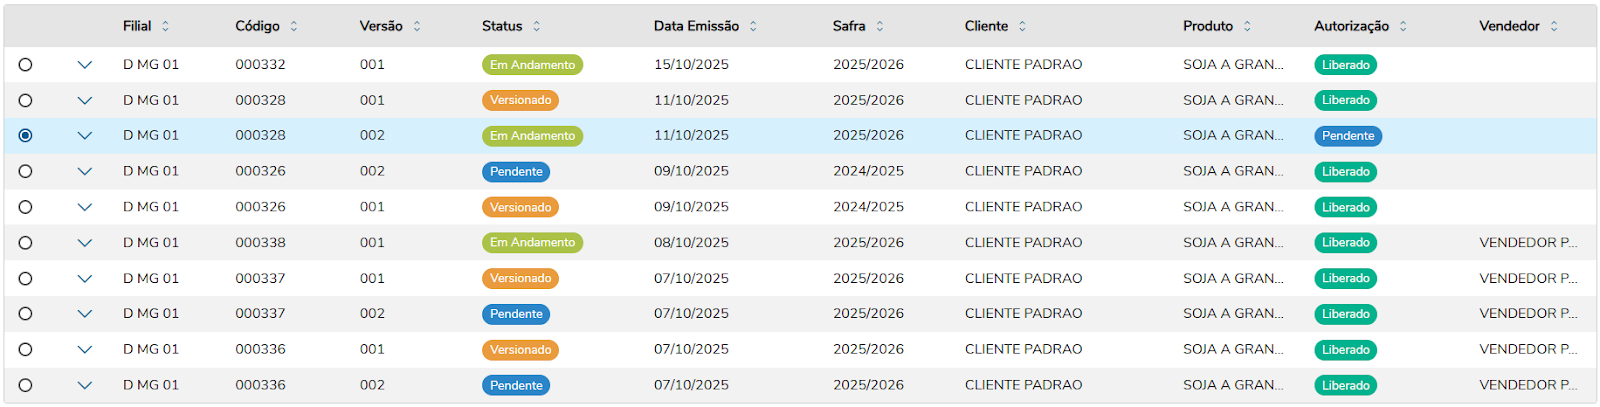Viewport: 1600px width, 407px height.
Task: Click the Safra sort icon
Action: pos(880,26)
